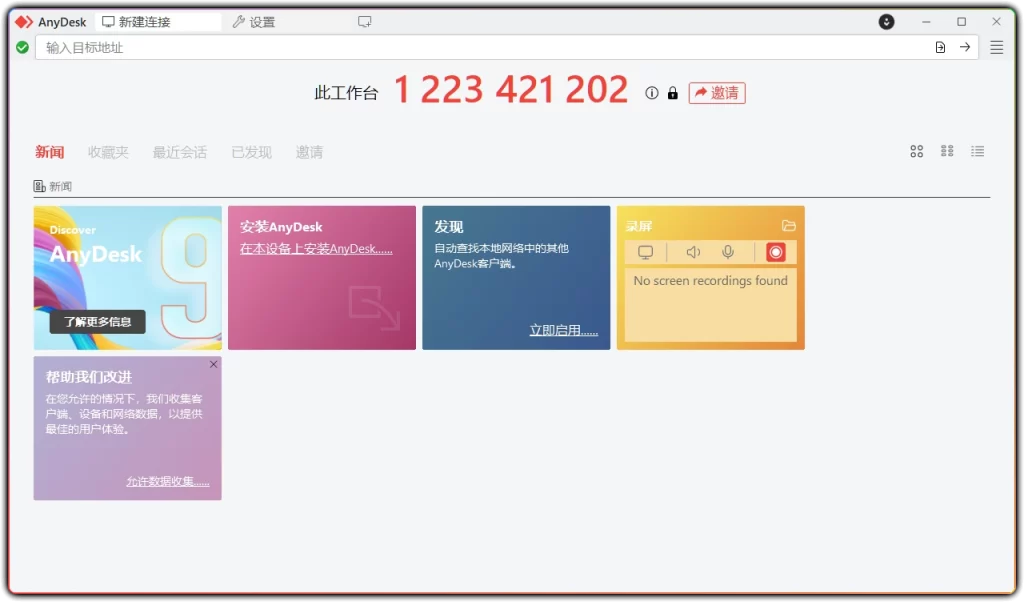Open AnyDesk settings via the wrench icon
This screenshot has width=1024, height=602.
[x=240, y=21]
